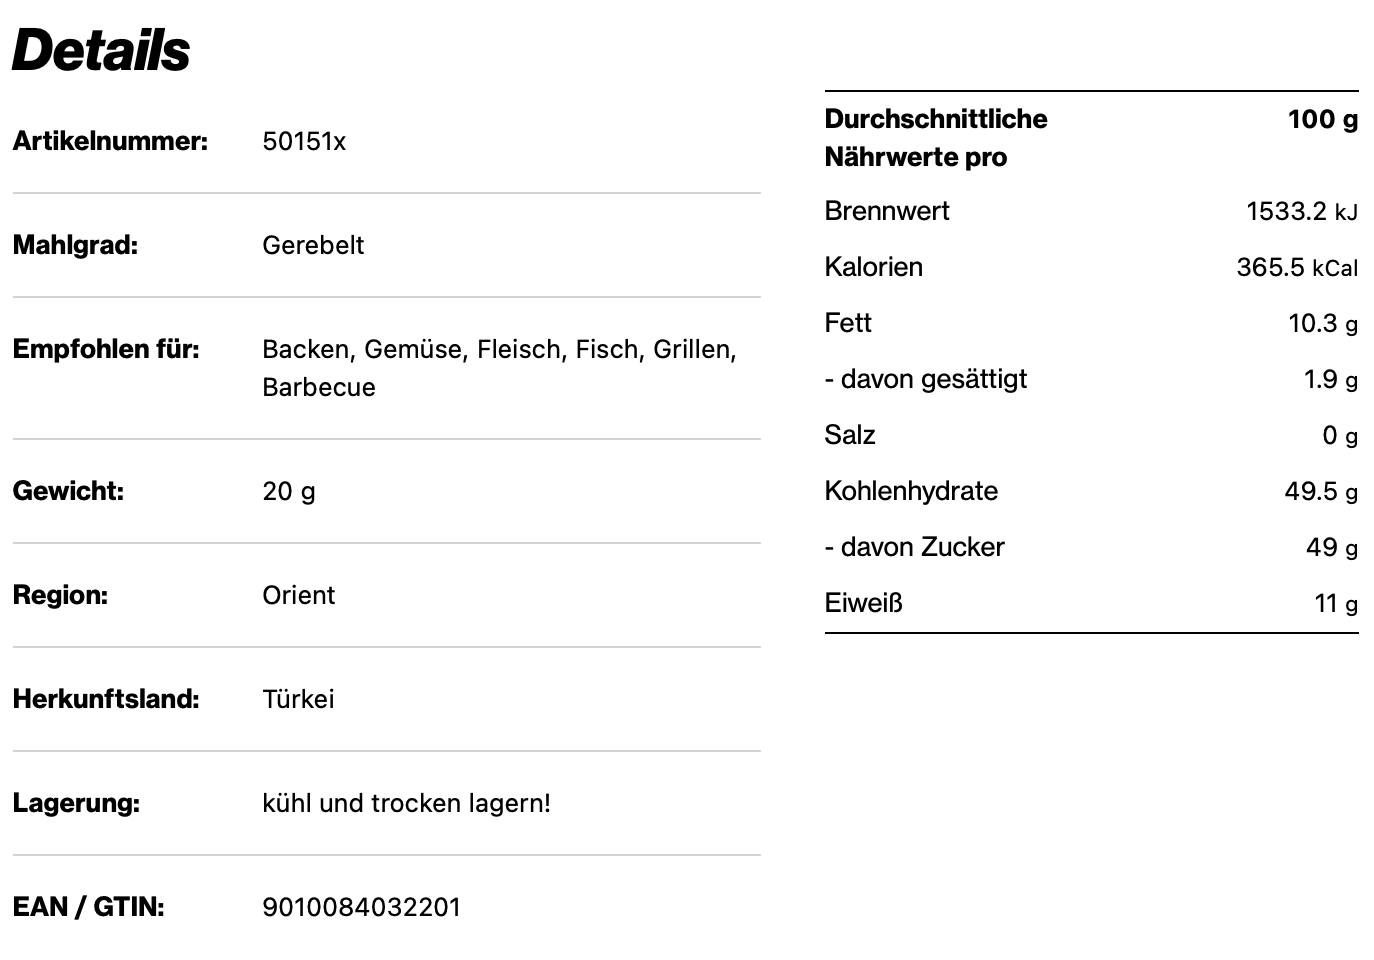
Task: Select the Mahlgrad value Gerebelt
Action: coord(313,245)
